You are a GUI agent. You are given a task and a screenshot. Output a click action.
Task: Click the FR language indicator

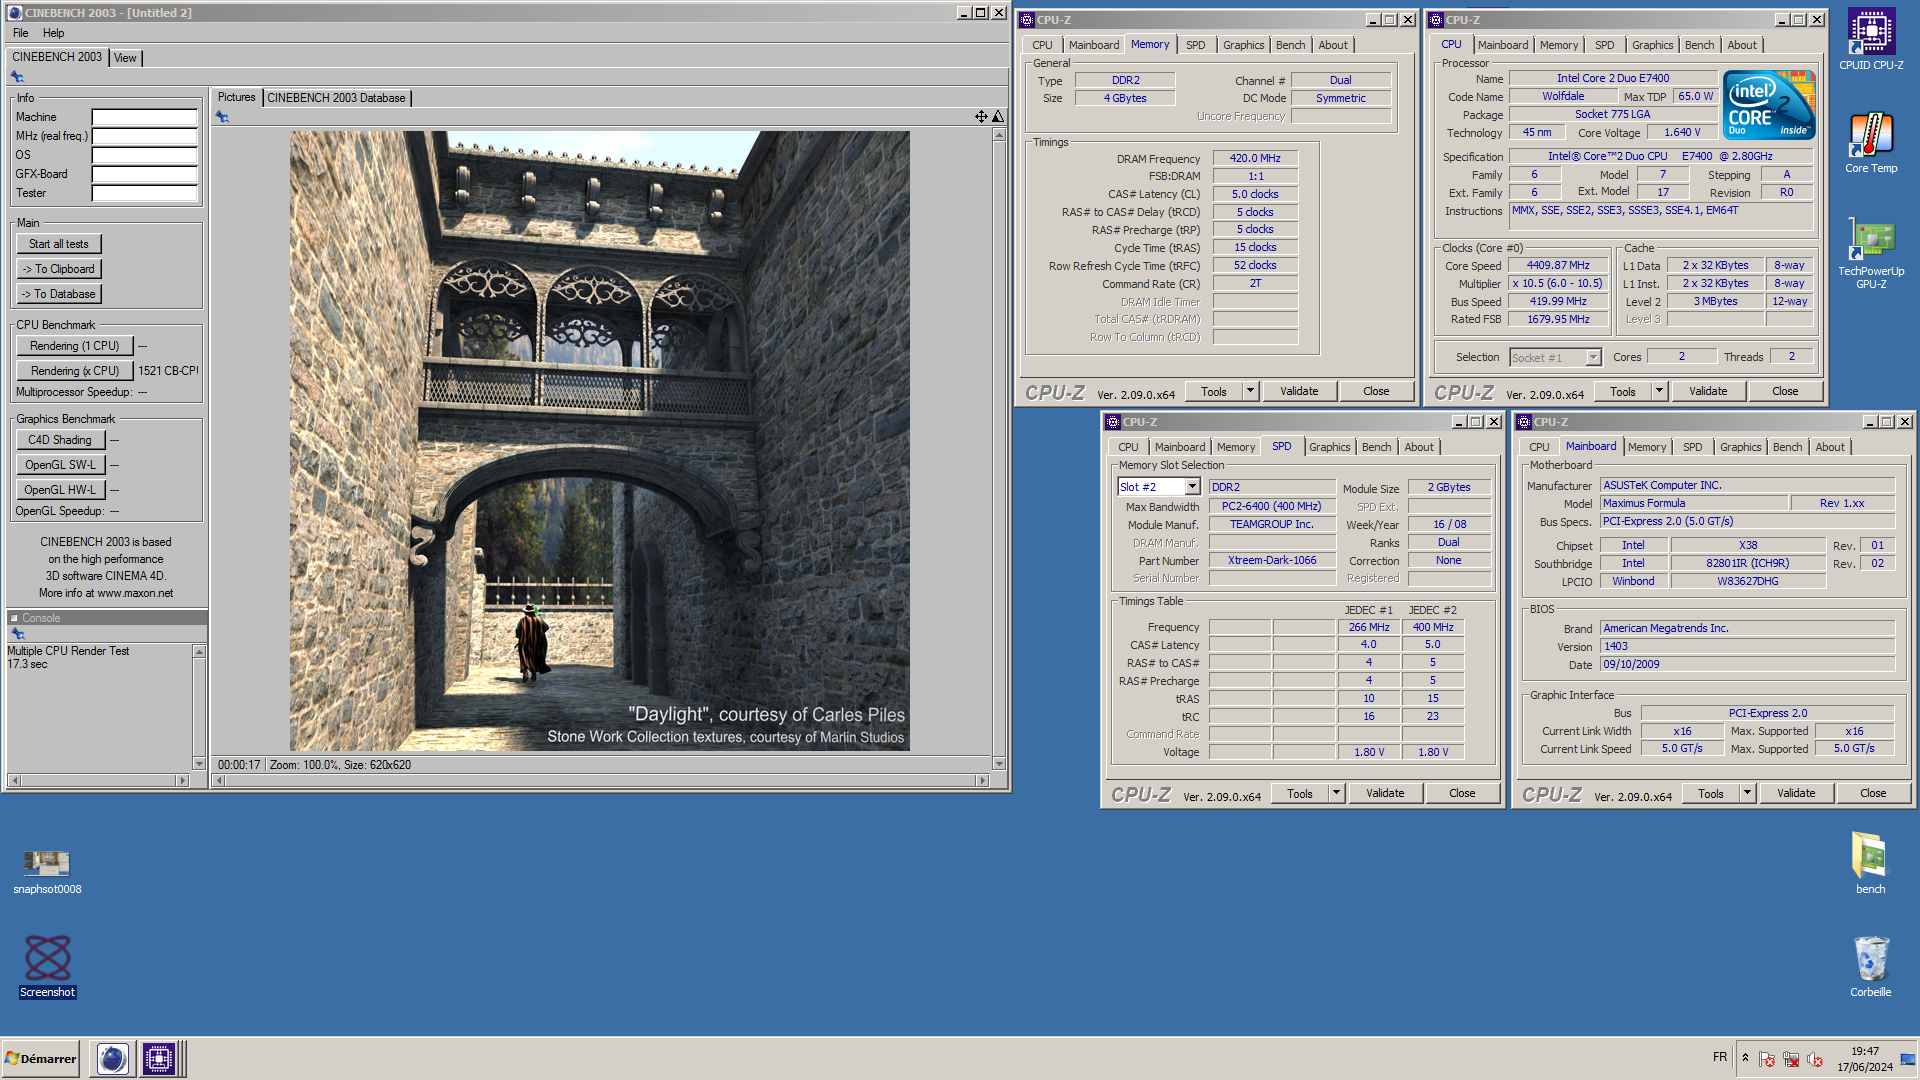1719,1057
